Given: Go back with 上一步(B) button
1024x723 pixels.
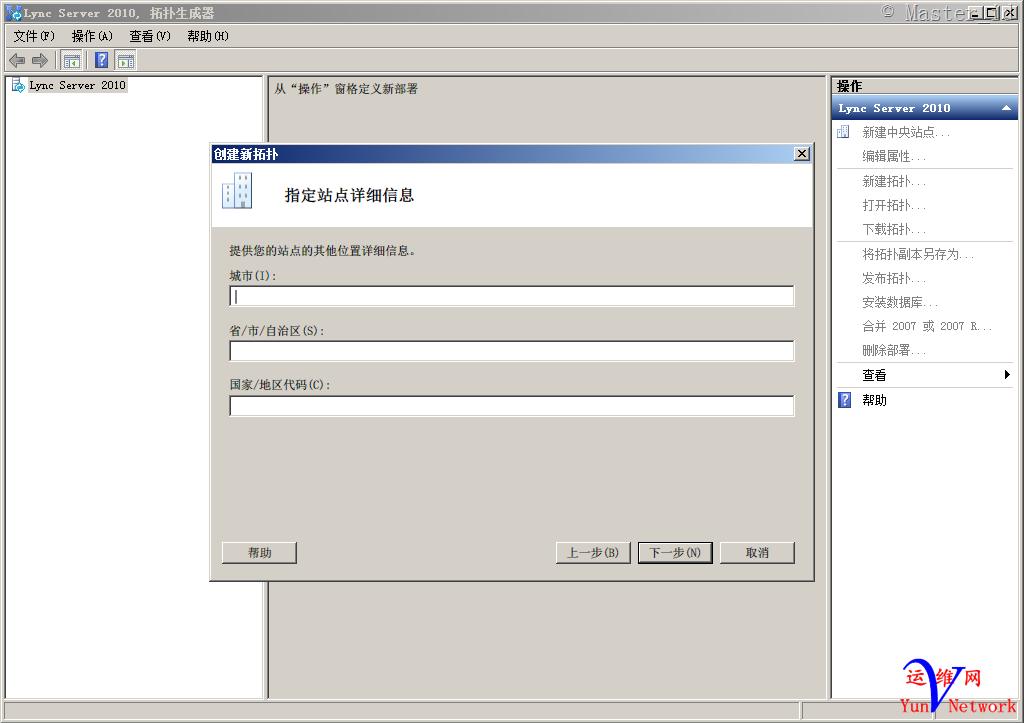Looking at the screenshot, I should (x=593, y=553).
